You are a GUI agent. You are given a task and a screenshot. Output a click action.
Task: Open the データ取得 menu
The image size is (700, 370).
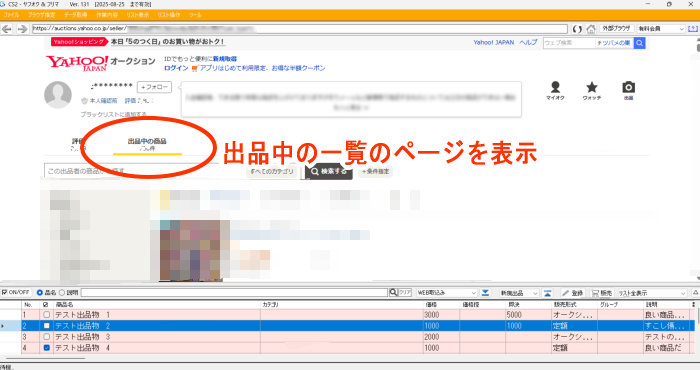[75, 15]
